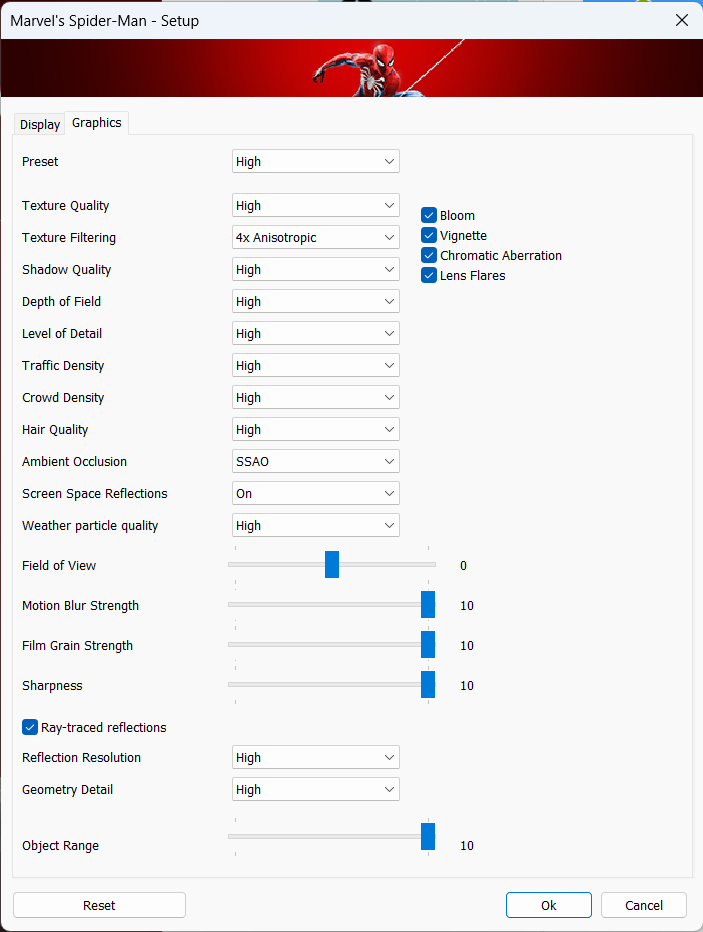This screenshot has height=932, width=703.
Task: Close the Spider-Man Setup window
Action: click(x=681, y=20)
